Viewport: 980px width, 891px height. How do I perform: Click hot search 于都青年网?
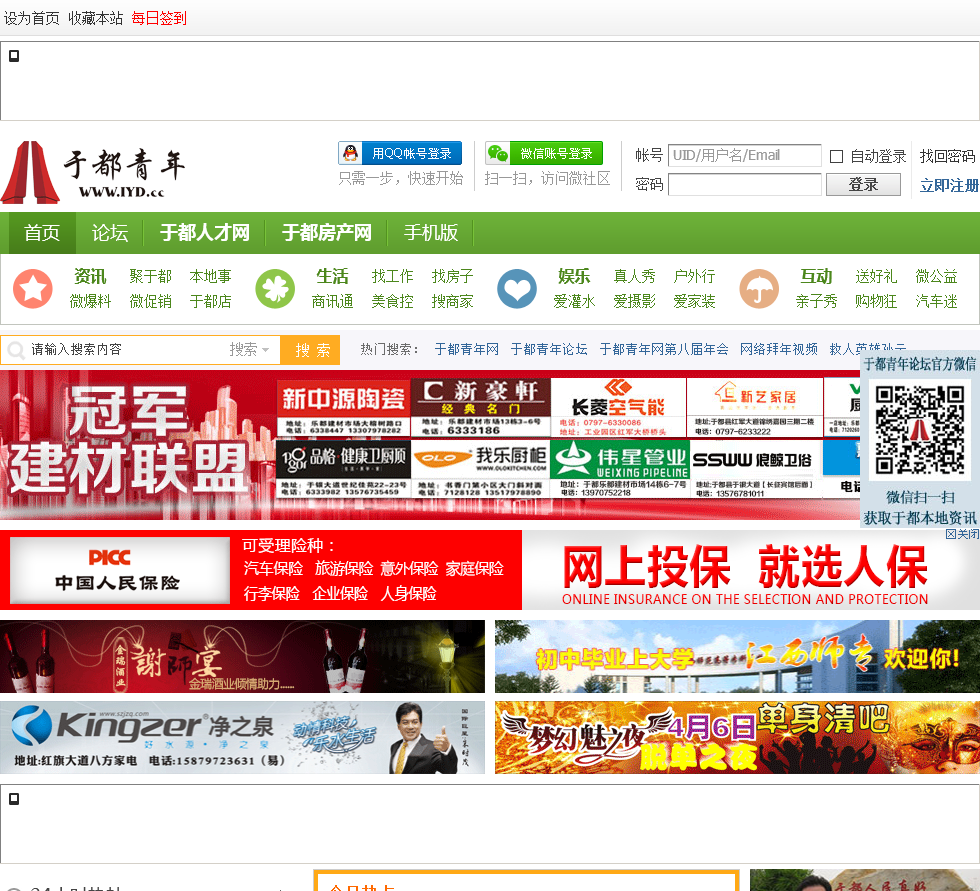pyautogui.click(x=467, y=349)
